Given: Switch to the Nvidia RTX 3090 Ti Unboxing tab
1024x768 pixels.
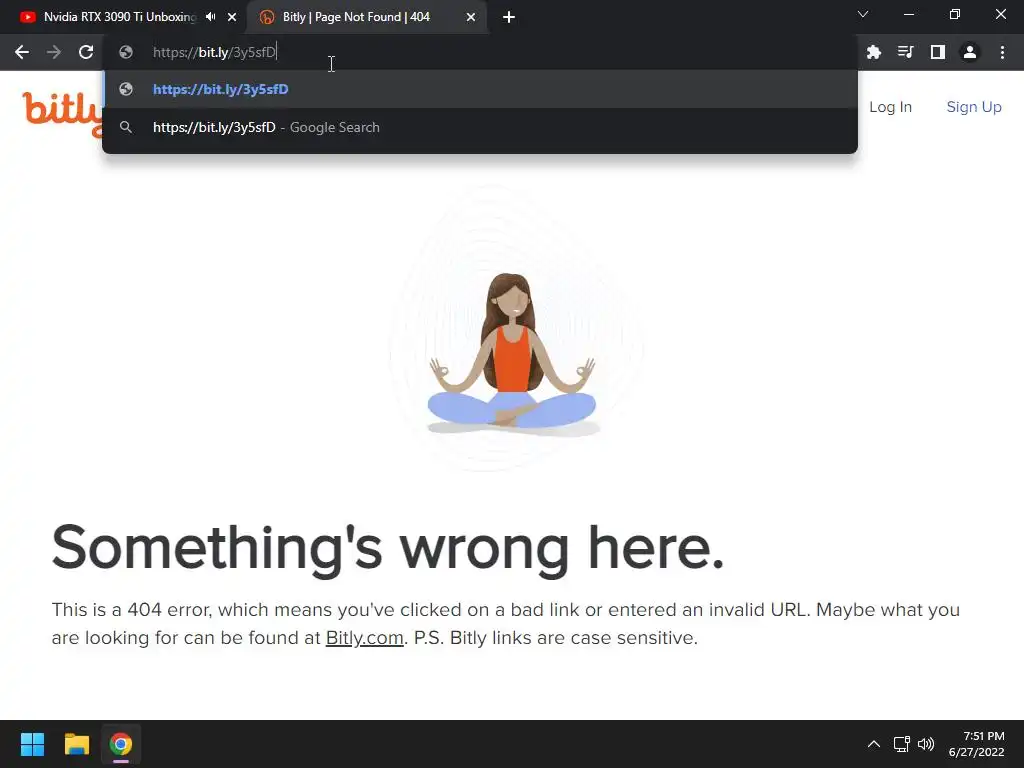Looking at the screenshot, I should (x=120, y=17).
